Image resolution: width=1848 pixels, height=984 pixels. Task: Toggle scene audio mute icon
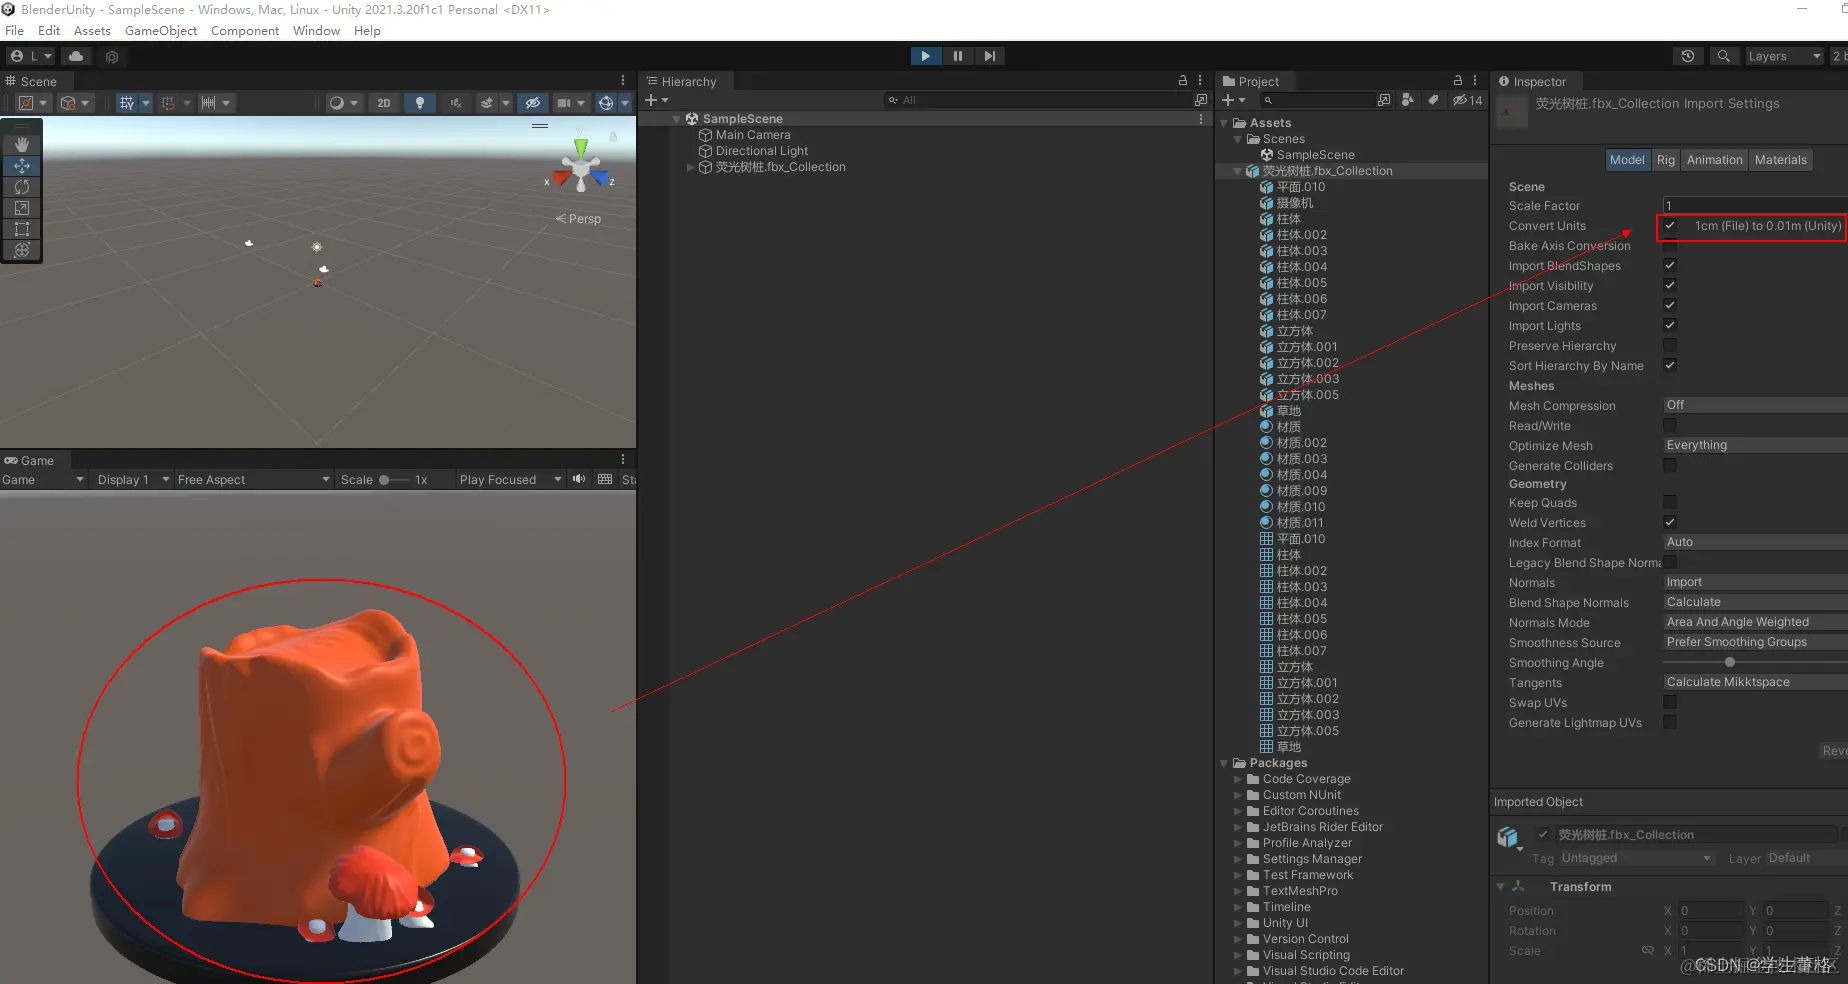coord(456,103)
